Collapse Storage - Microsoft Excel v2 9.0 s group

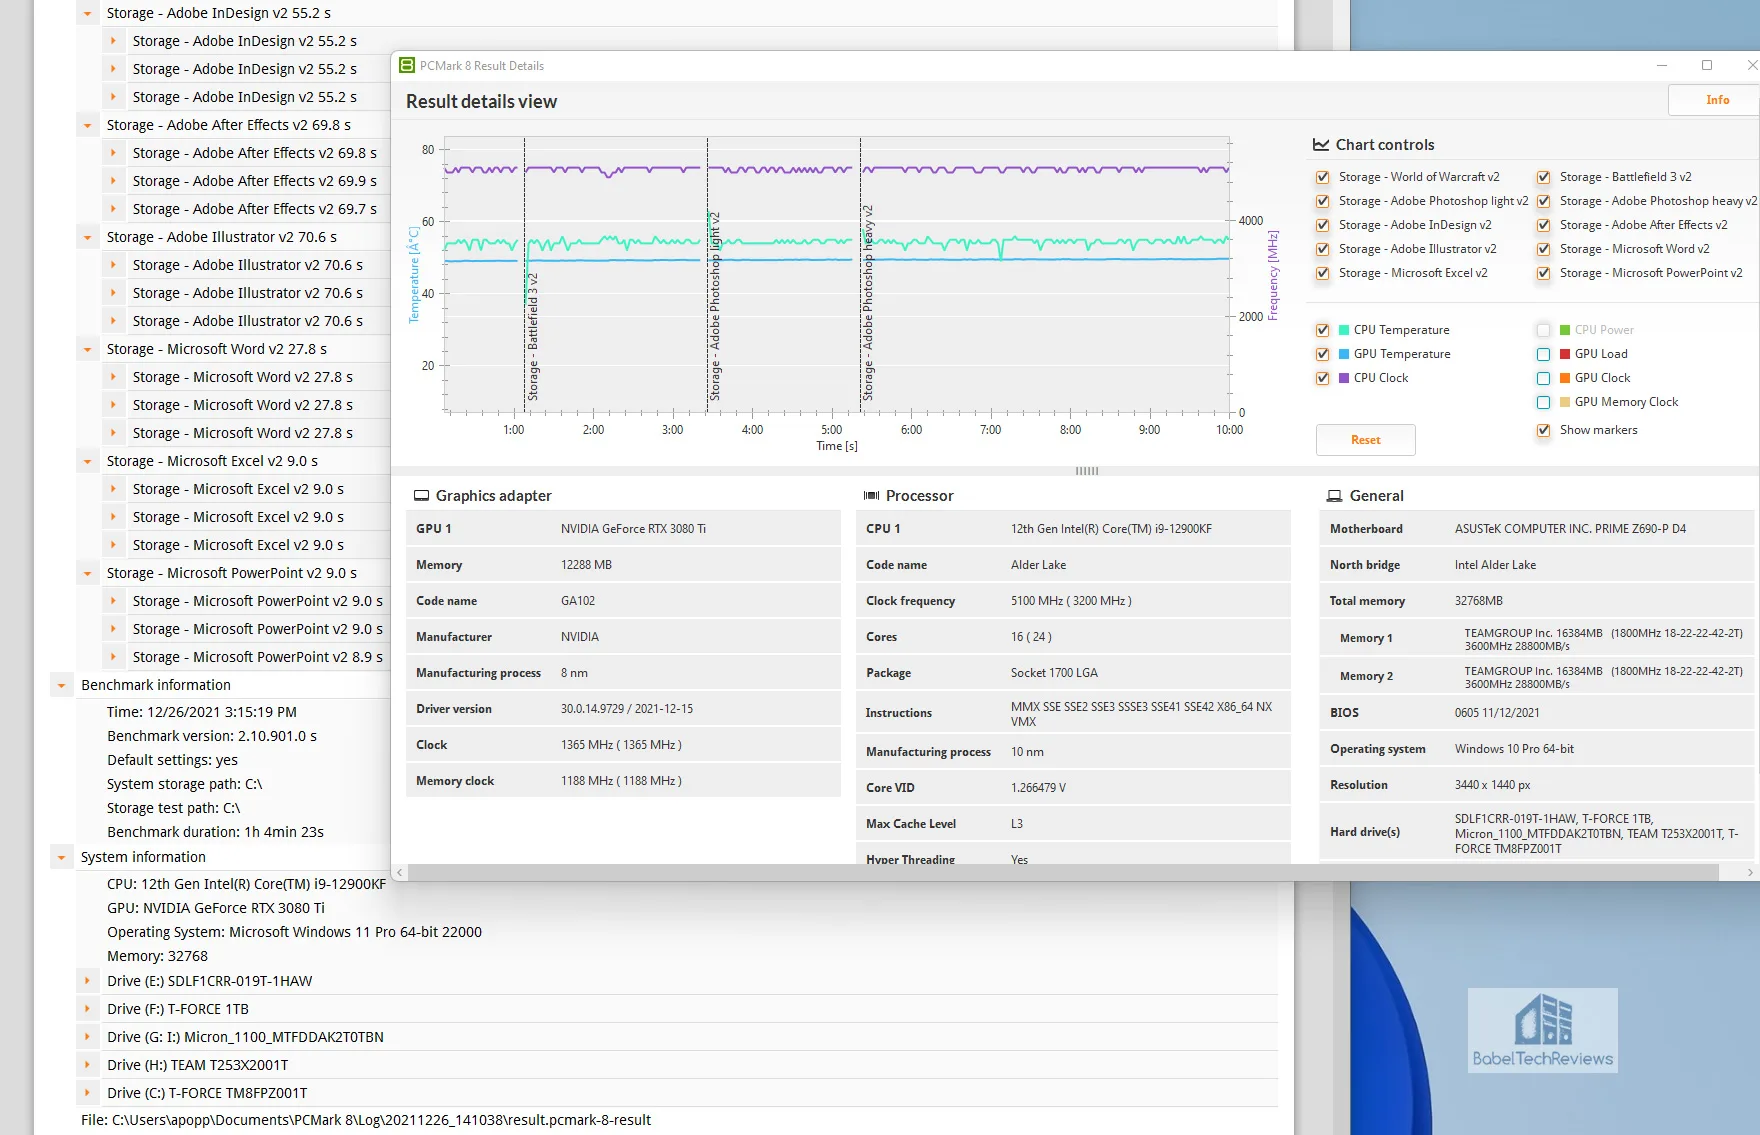click(87, 462)
